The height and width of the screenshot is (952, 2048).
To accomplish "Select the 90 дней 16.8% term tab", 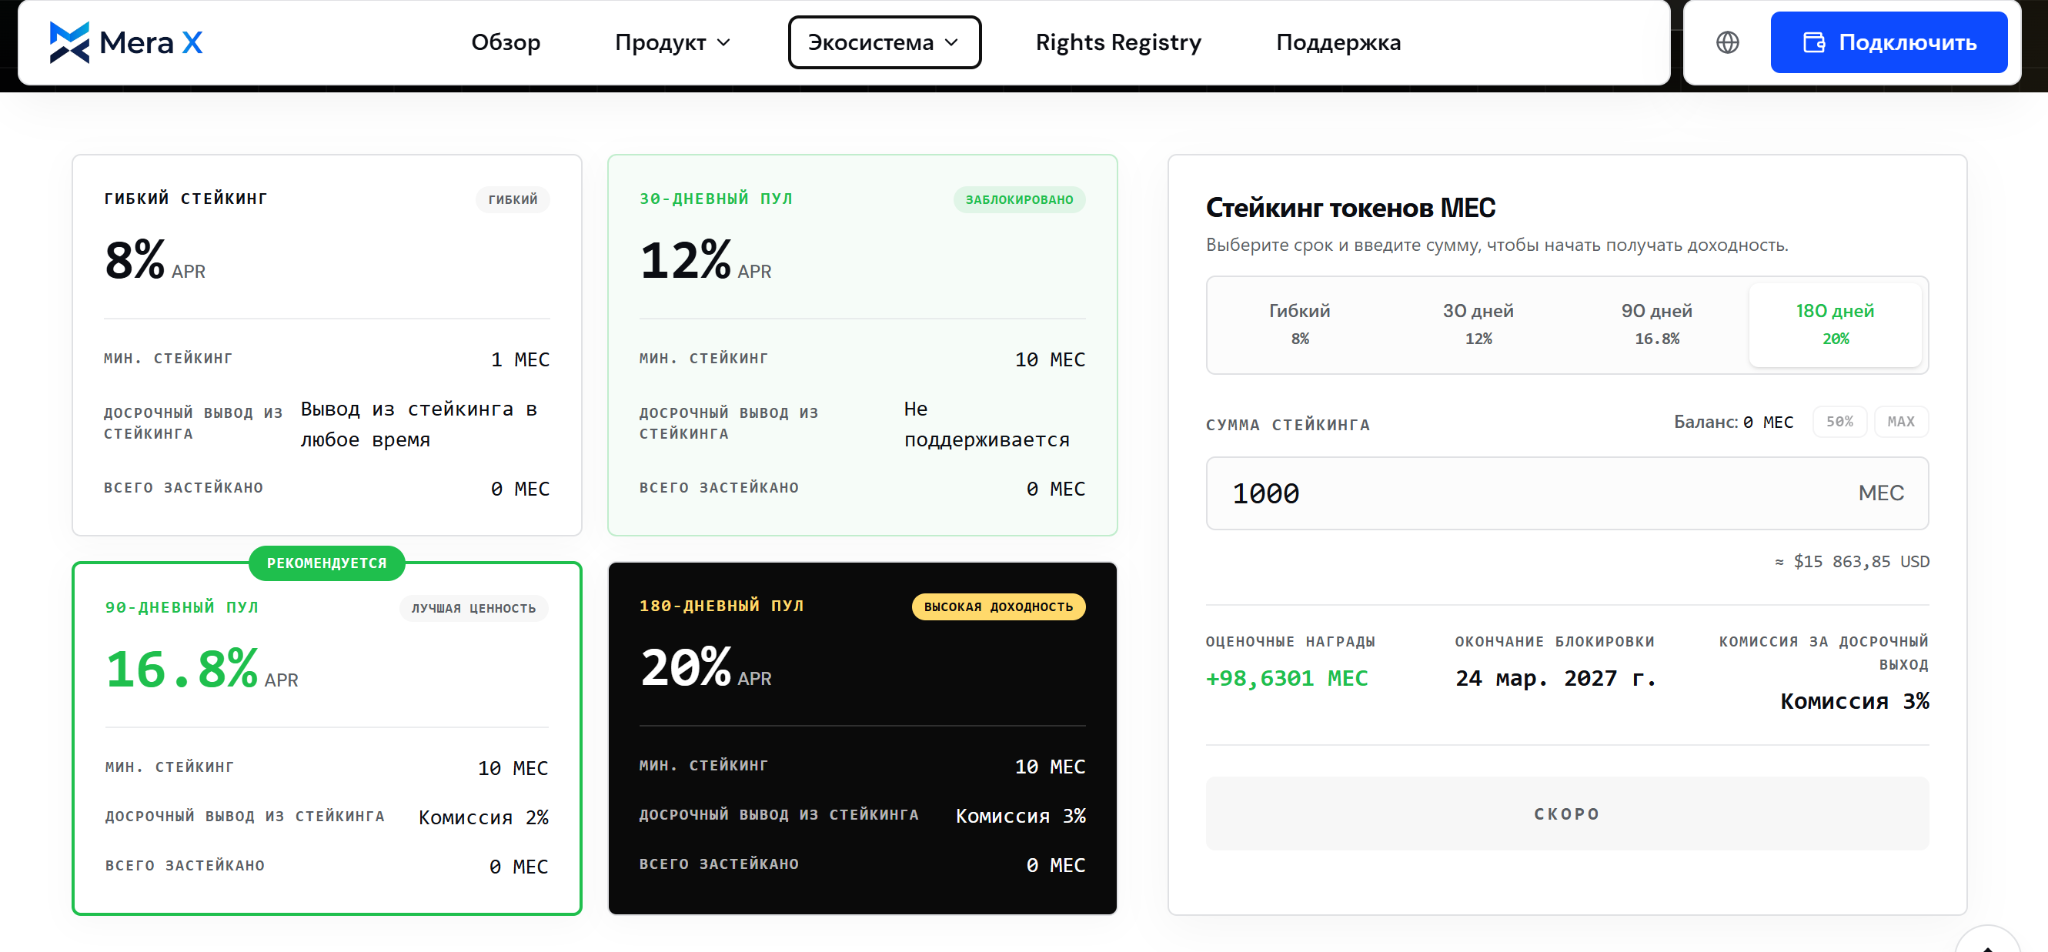I will click(1657, 324).
